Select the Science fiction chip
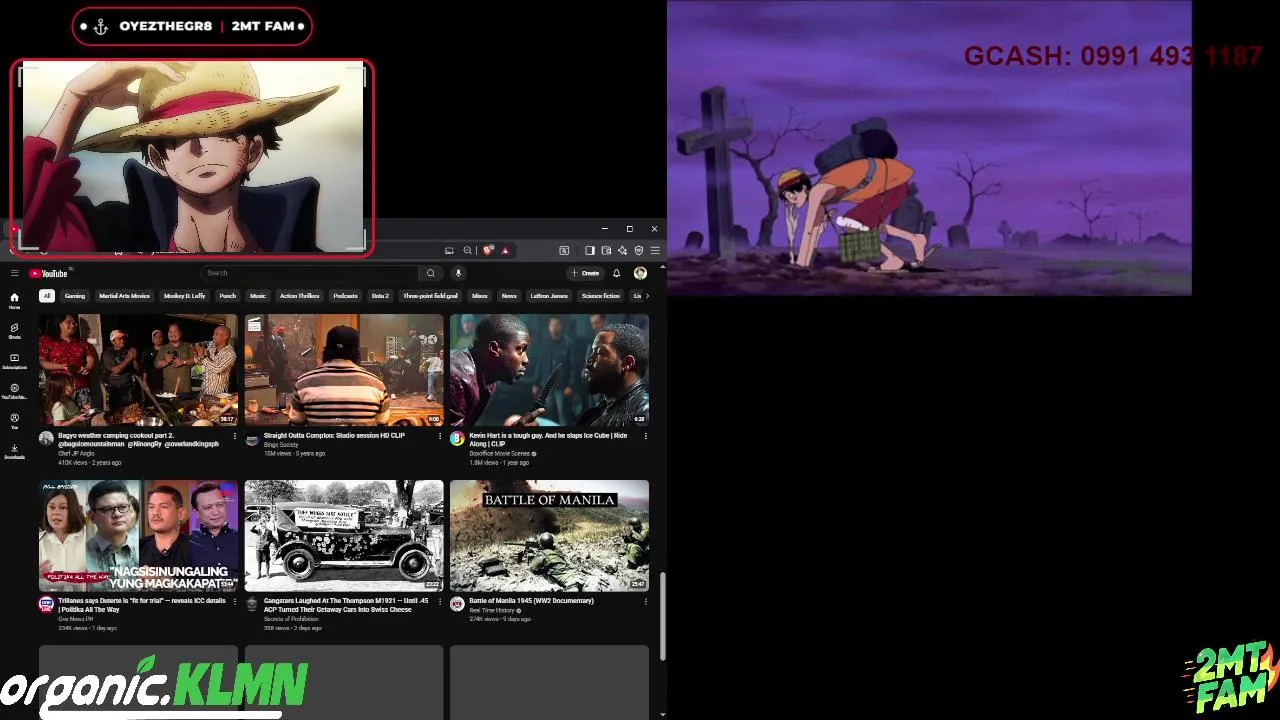 [601, 296]
